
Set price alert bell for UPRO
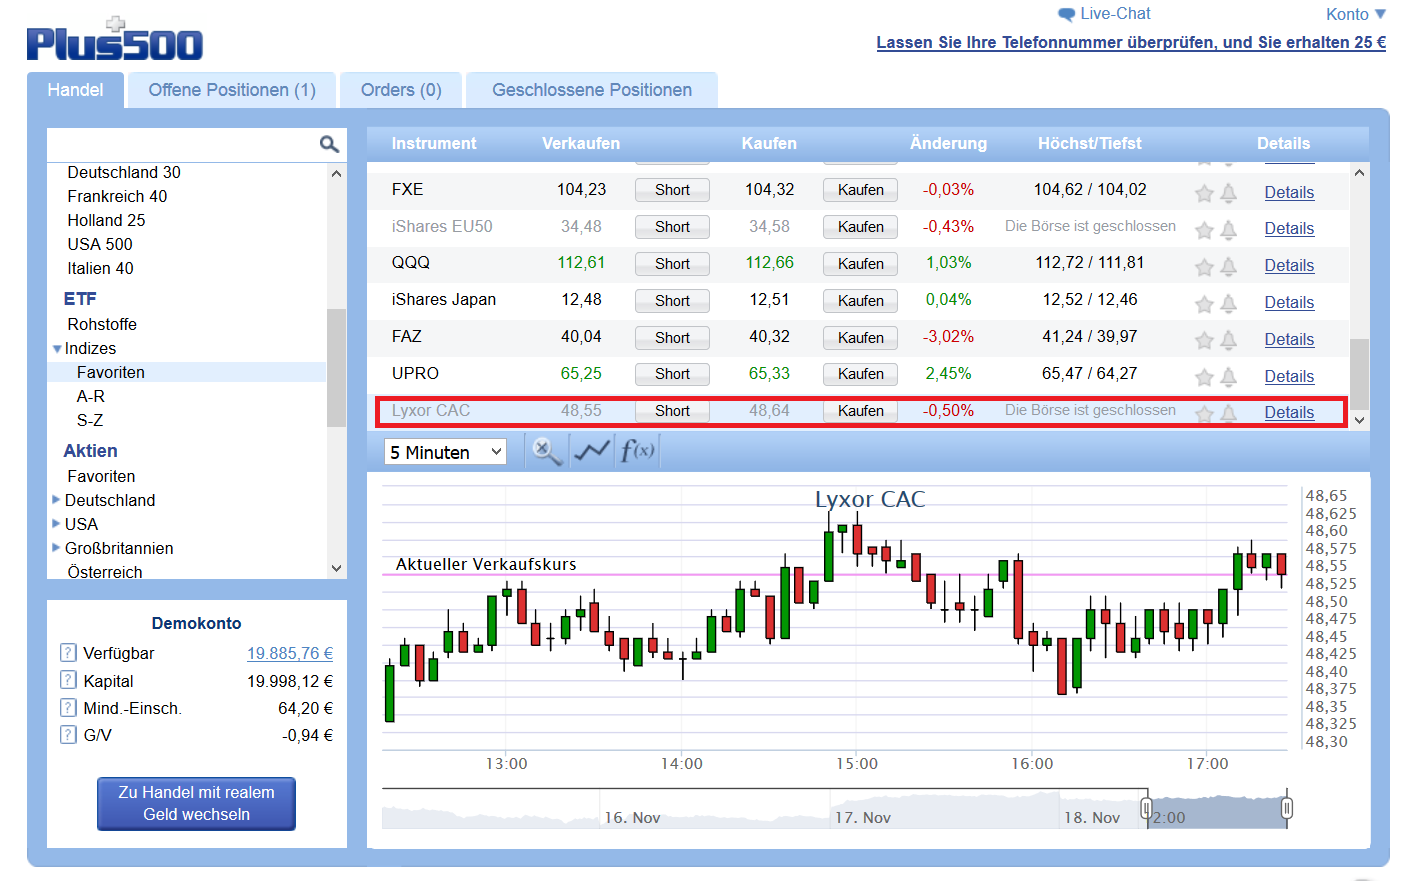1229,377
